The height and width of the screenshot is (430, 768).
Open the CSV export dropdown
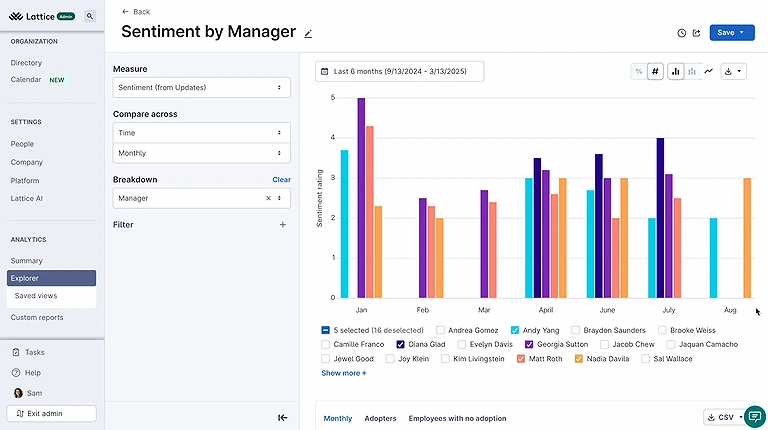[723, 417]
